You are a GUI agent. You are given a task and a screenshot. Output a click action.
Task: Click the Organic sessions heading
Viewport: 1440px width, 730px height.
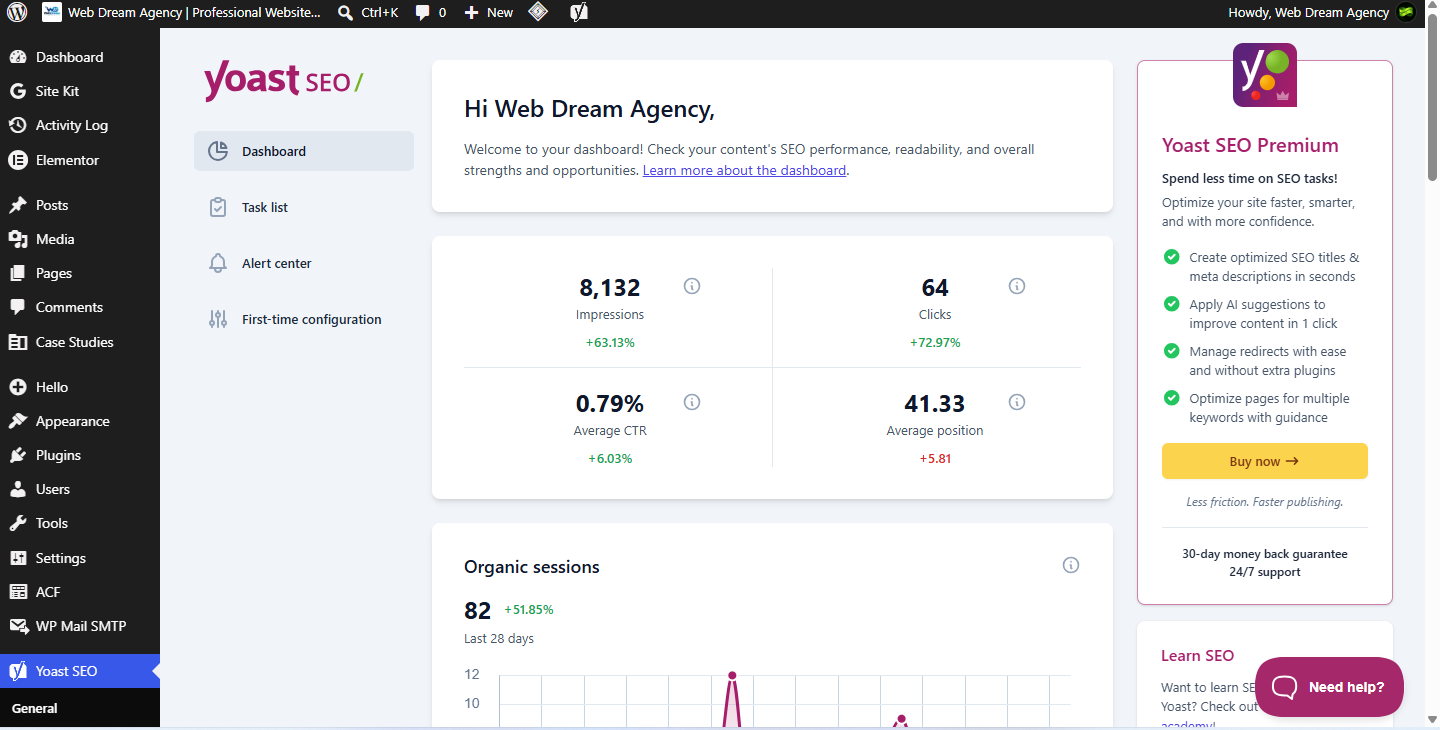click(x=532, y=567)
